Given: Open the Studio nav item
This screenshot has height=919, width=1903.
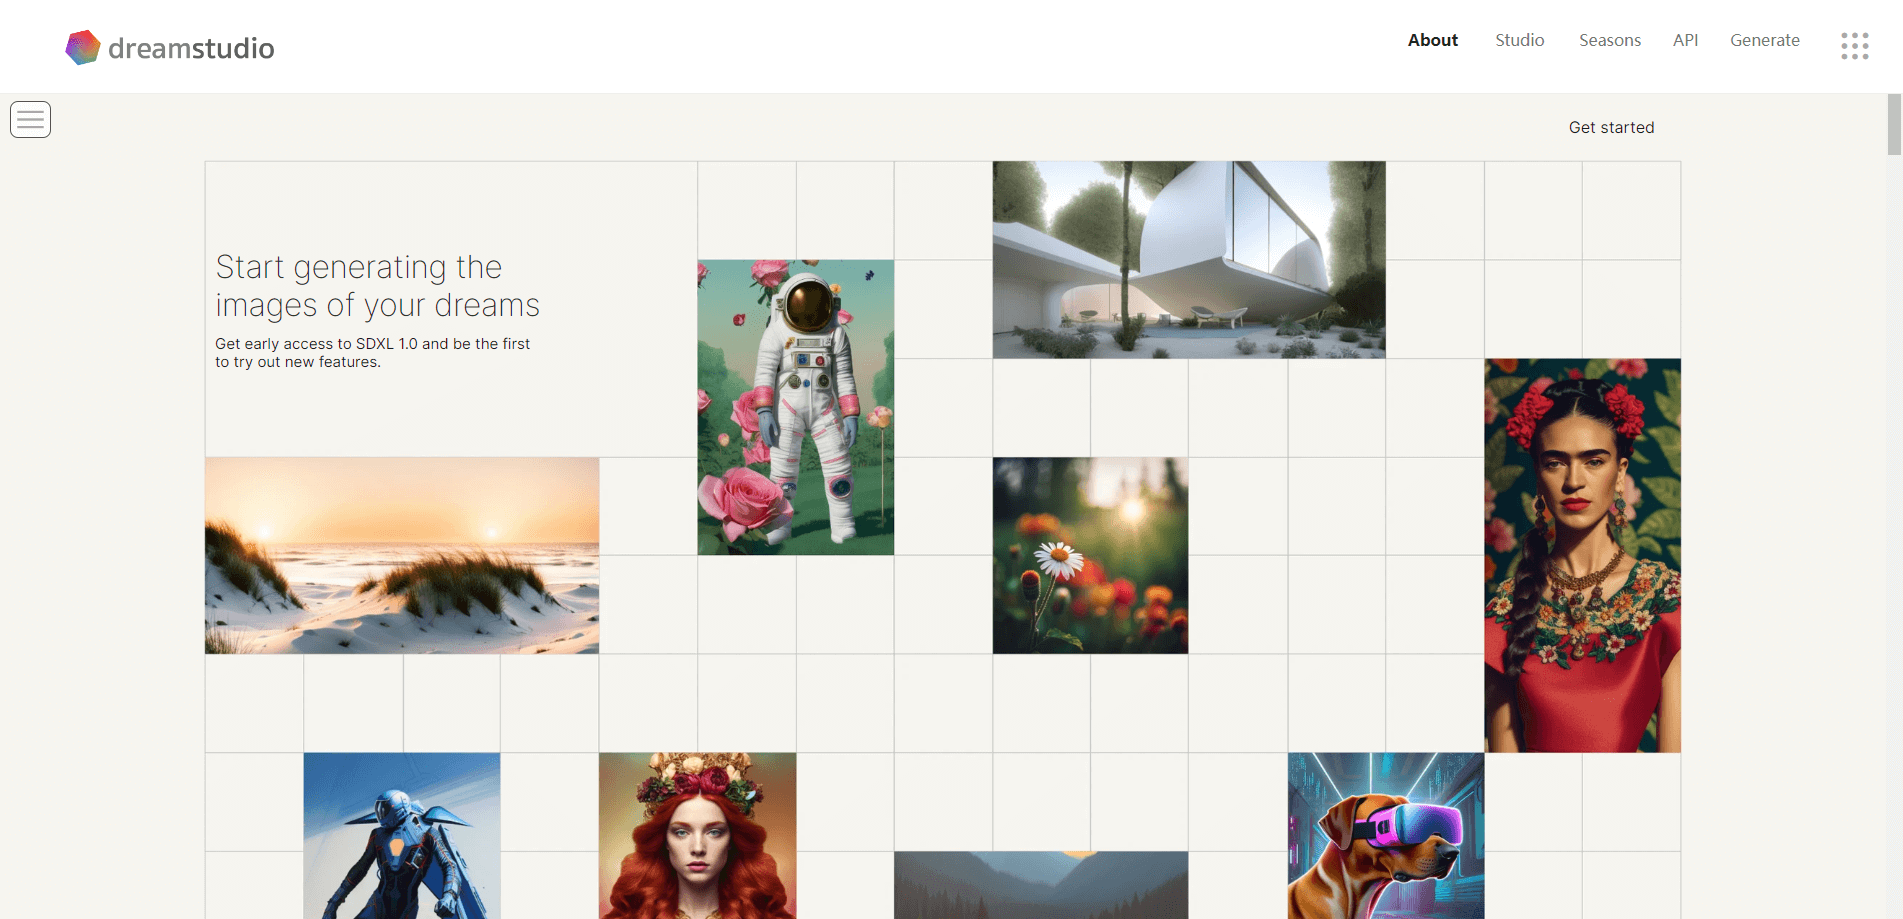Looking at the screenshot, I should (1520, 40).
